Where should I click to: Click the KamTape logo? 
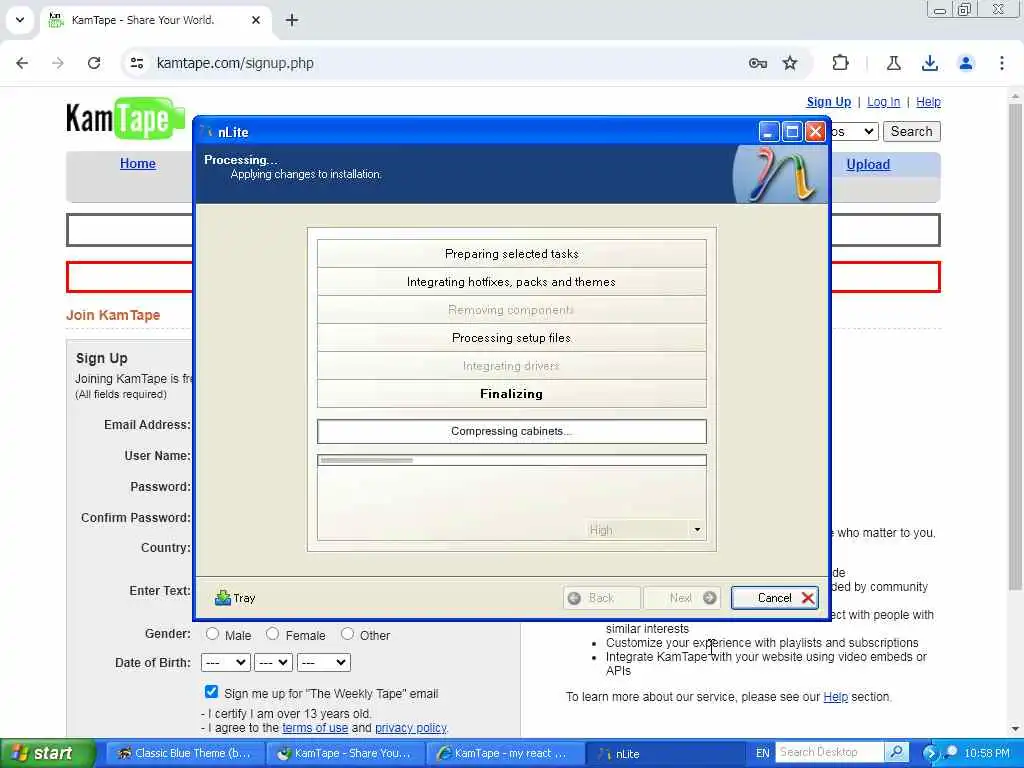click(x=125, y=118)
